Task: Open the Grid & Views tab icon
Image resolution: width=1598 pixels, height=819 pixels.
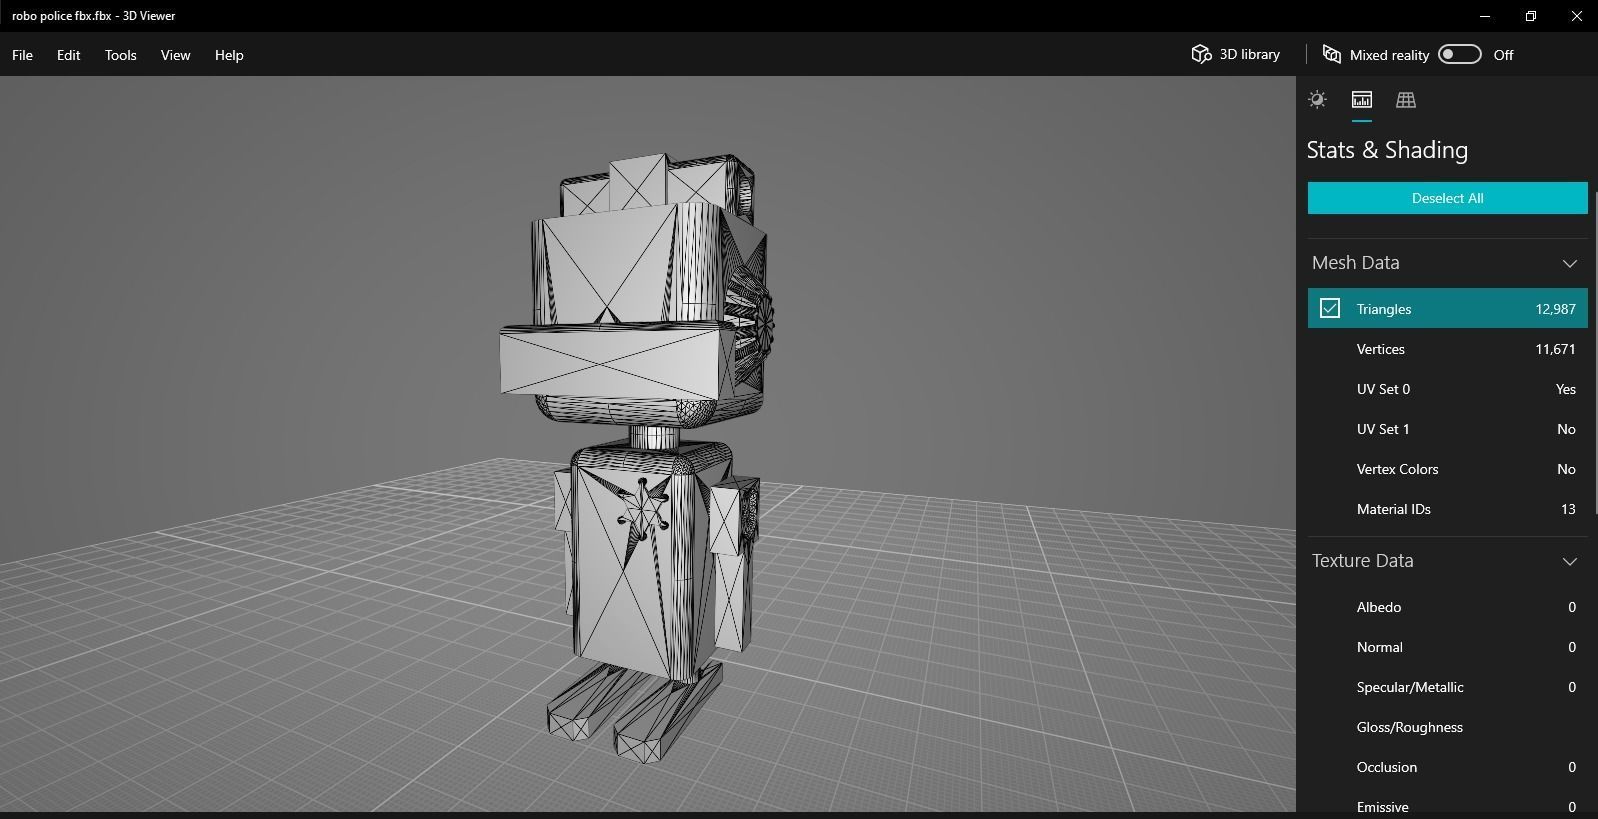Action: (1405, 99)
